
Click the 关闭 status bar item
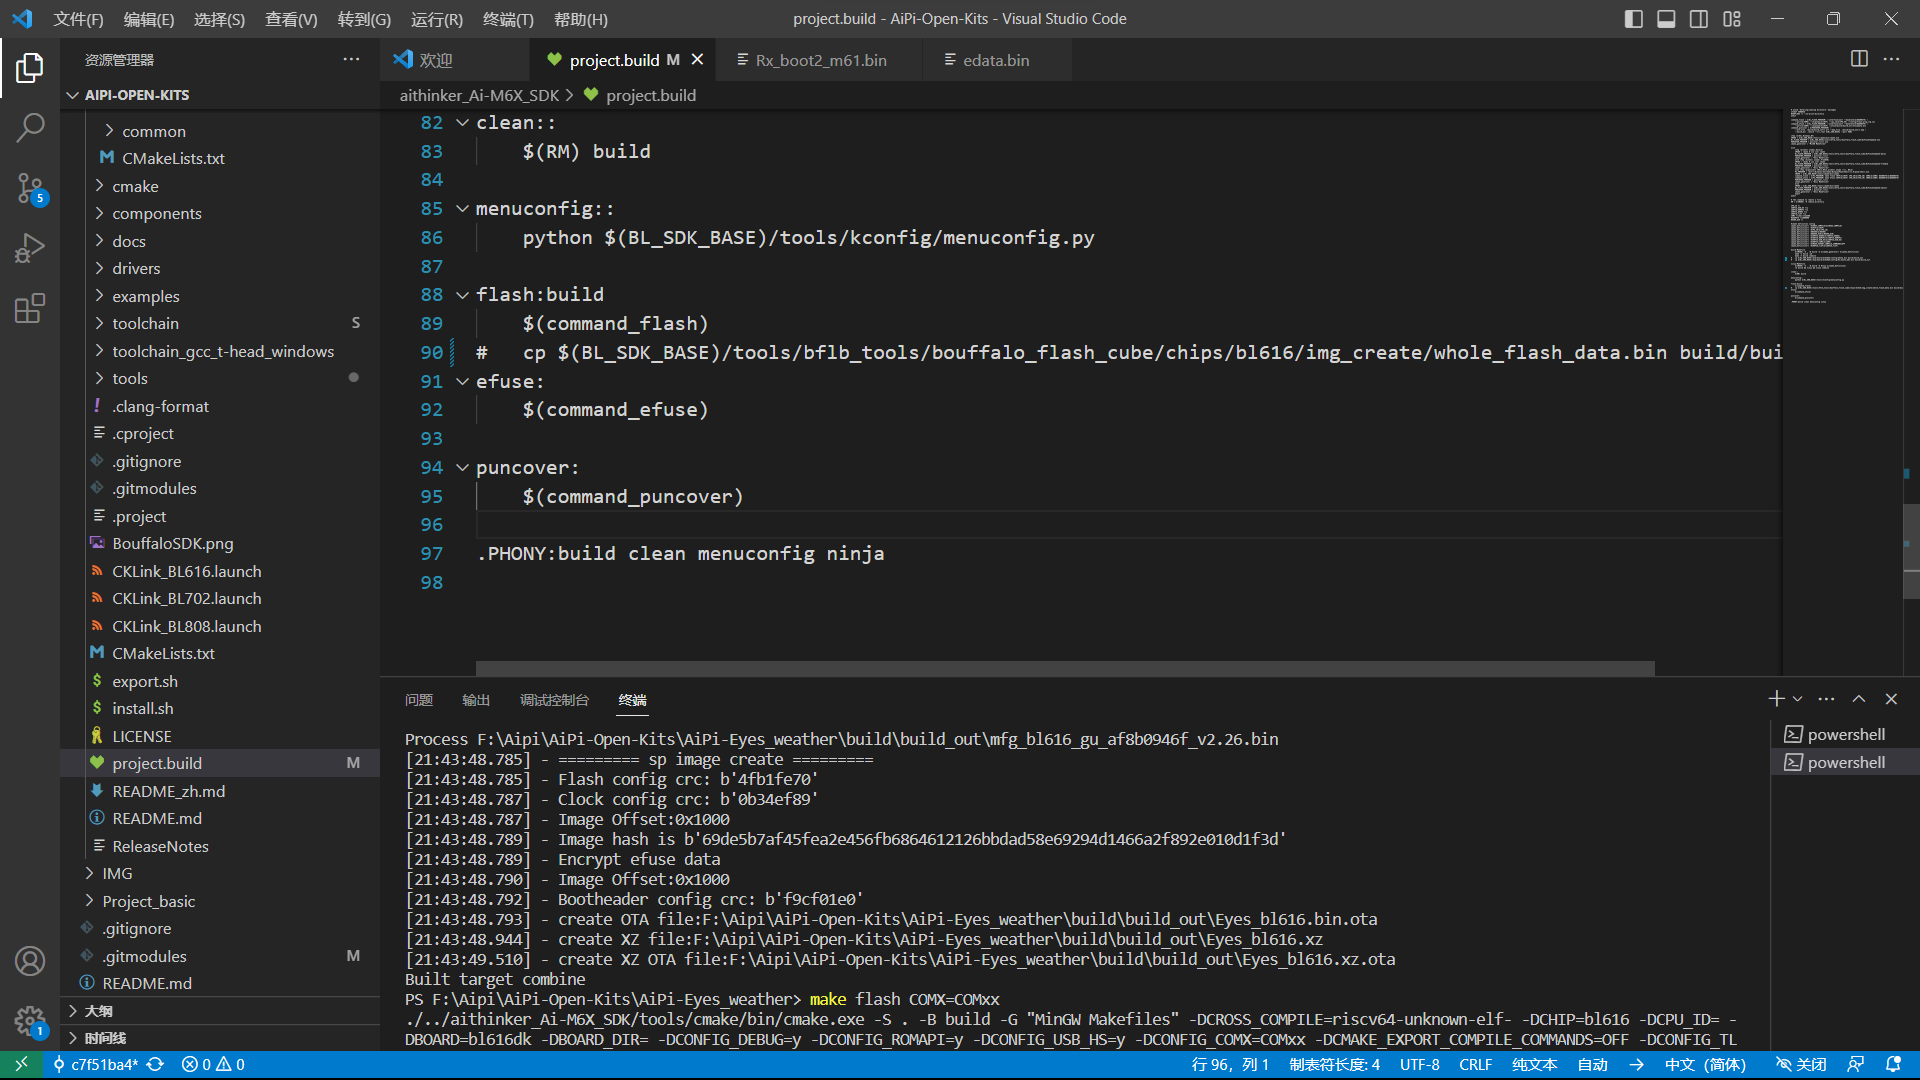(x=1800, y=1065)
